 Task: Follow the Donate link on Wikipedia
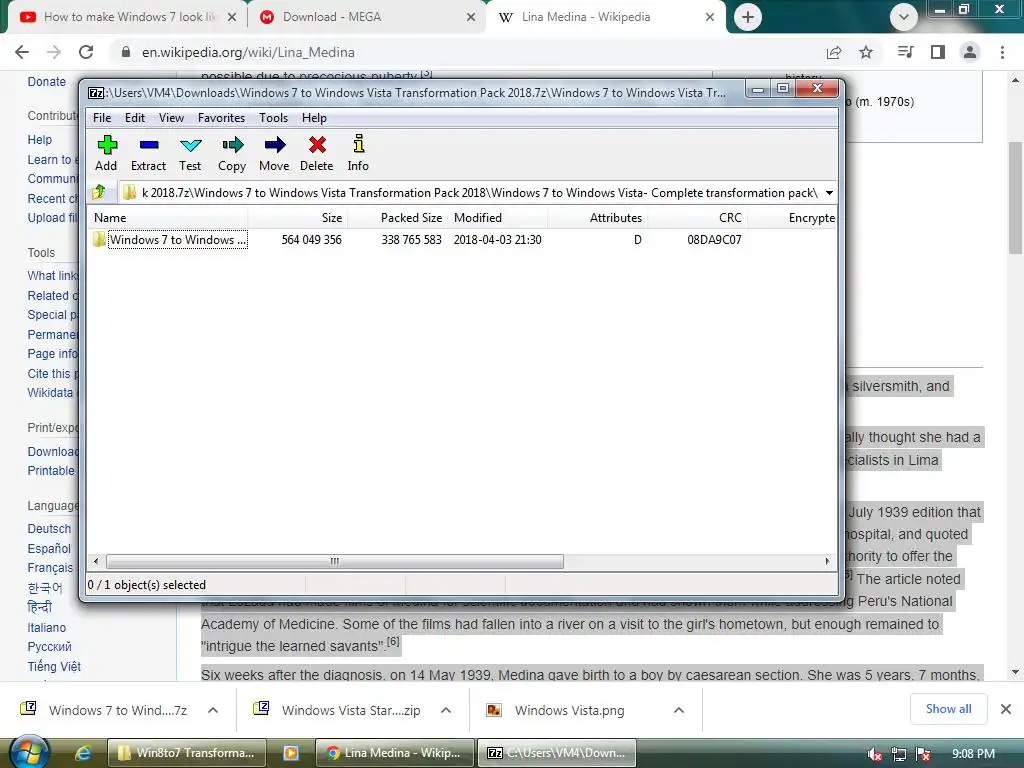pyautogui.click(x=46, y=82)
